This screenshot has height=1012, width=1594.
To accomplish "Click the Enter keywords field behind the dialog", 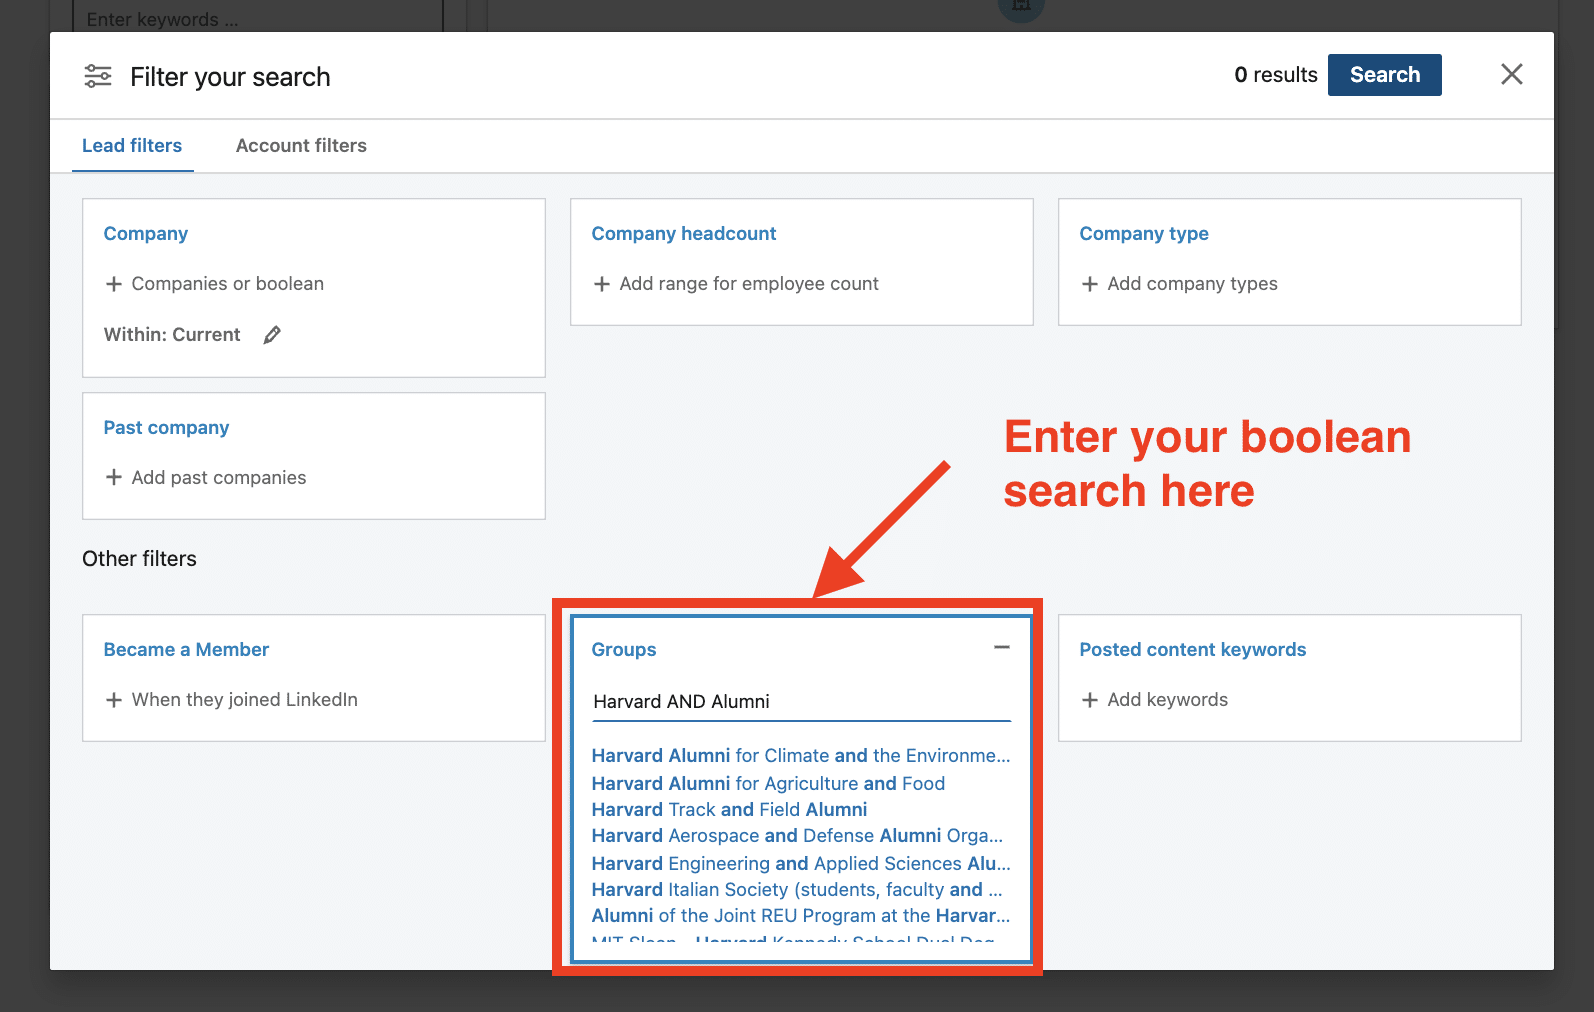I will 258,17.
